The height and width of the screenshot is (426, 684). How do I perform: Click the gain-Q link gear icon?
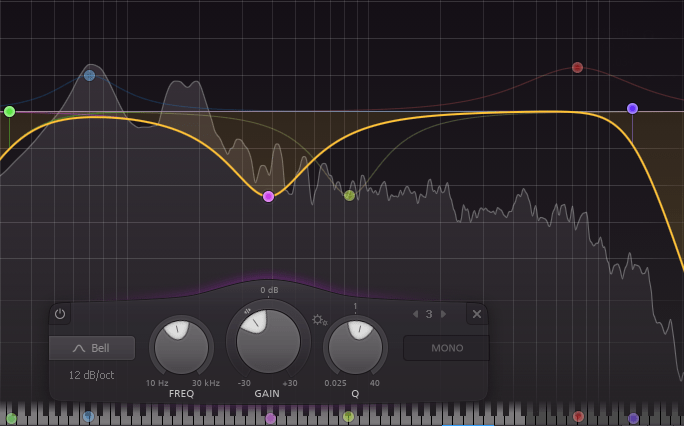coord(319,320)
